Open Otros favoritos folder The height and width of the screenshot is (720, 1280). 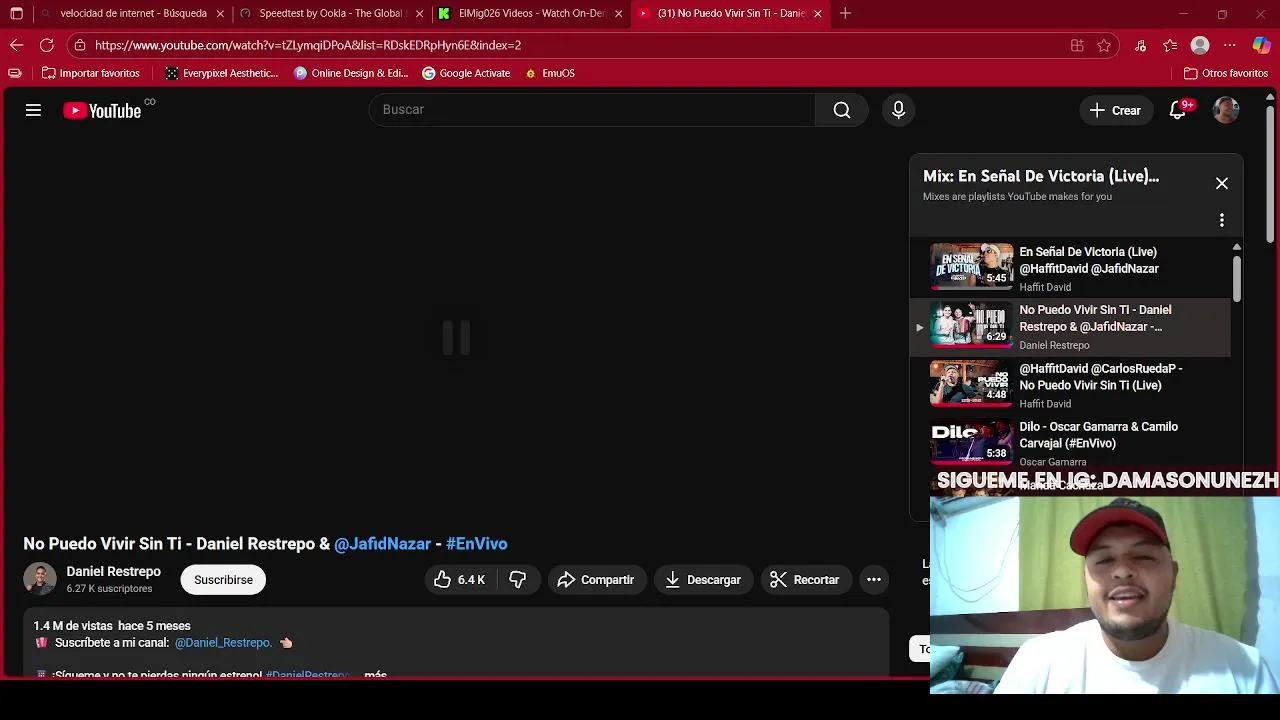[1226, 73]
